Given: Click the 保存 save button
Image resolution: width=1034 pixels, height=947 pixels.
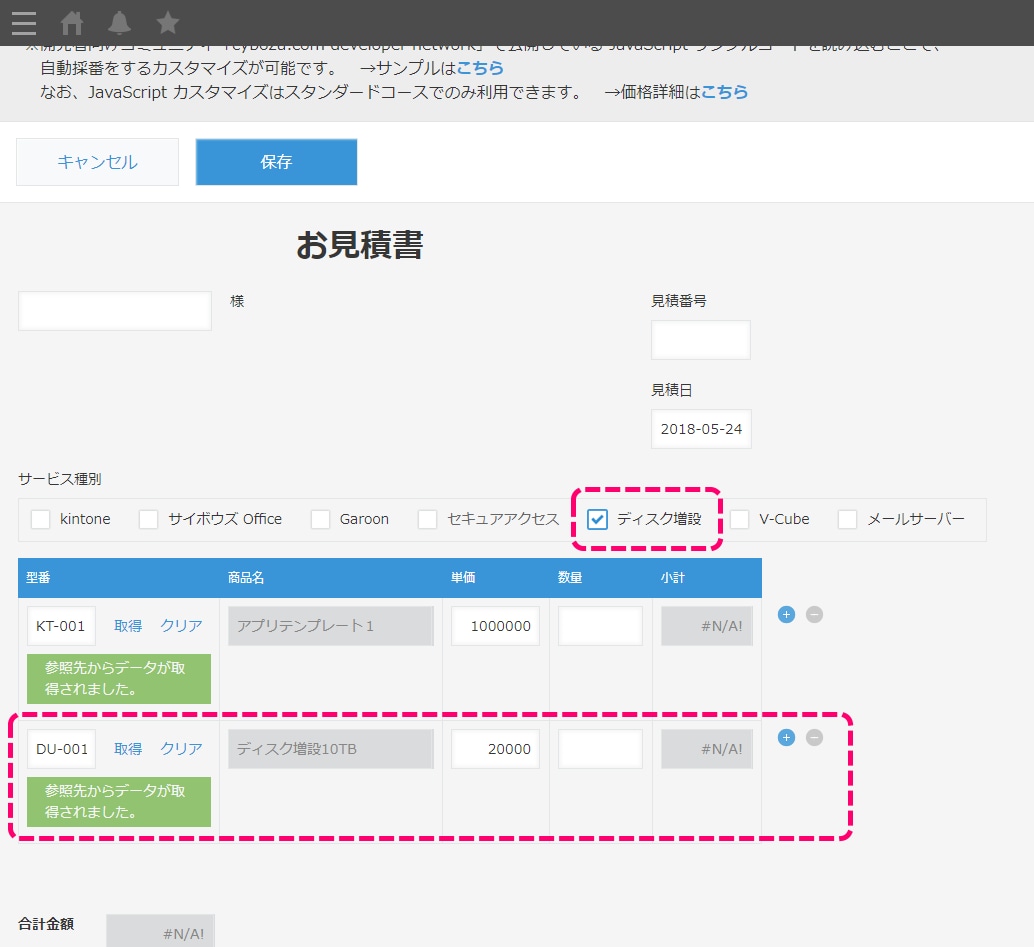Looking at the screenshot, I should point(276,161).
